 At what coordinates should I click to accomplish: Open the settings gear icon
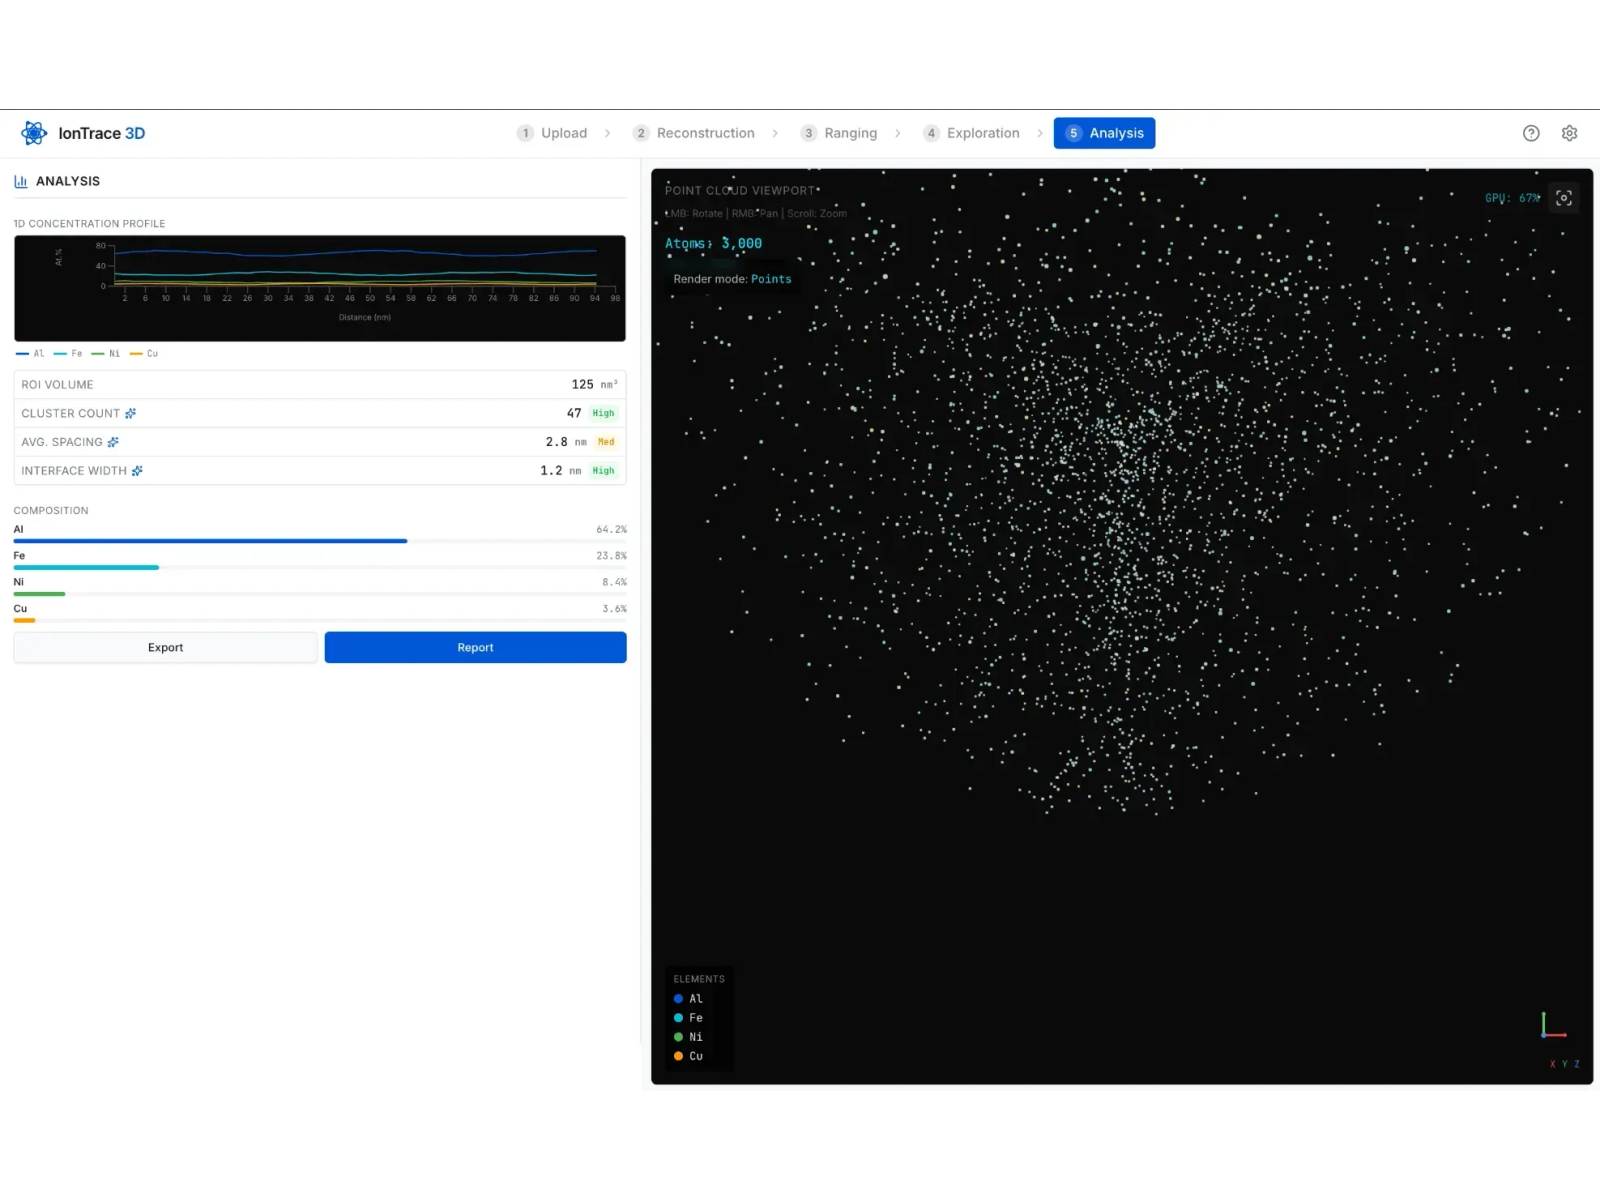pos(1570,133)
